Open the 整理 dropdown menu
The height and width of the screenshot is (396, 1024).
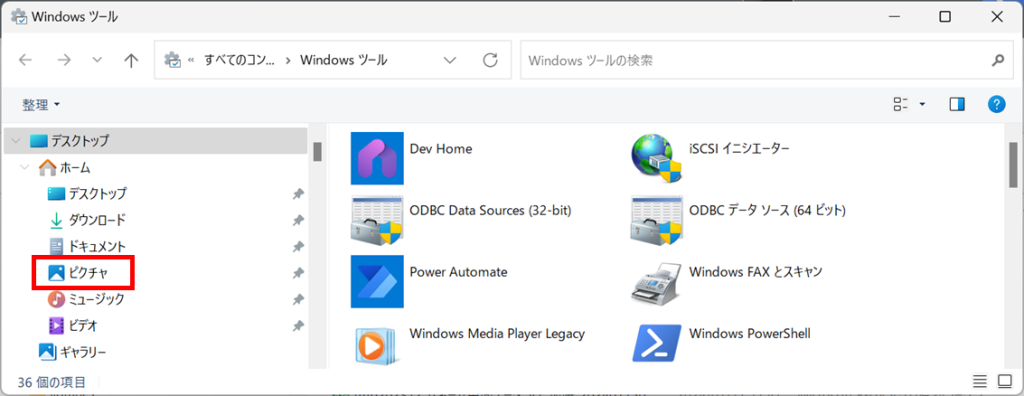click(x=41, y=105)
